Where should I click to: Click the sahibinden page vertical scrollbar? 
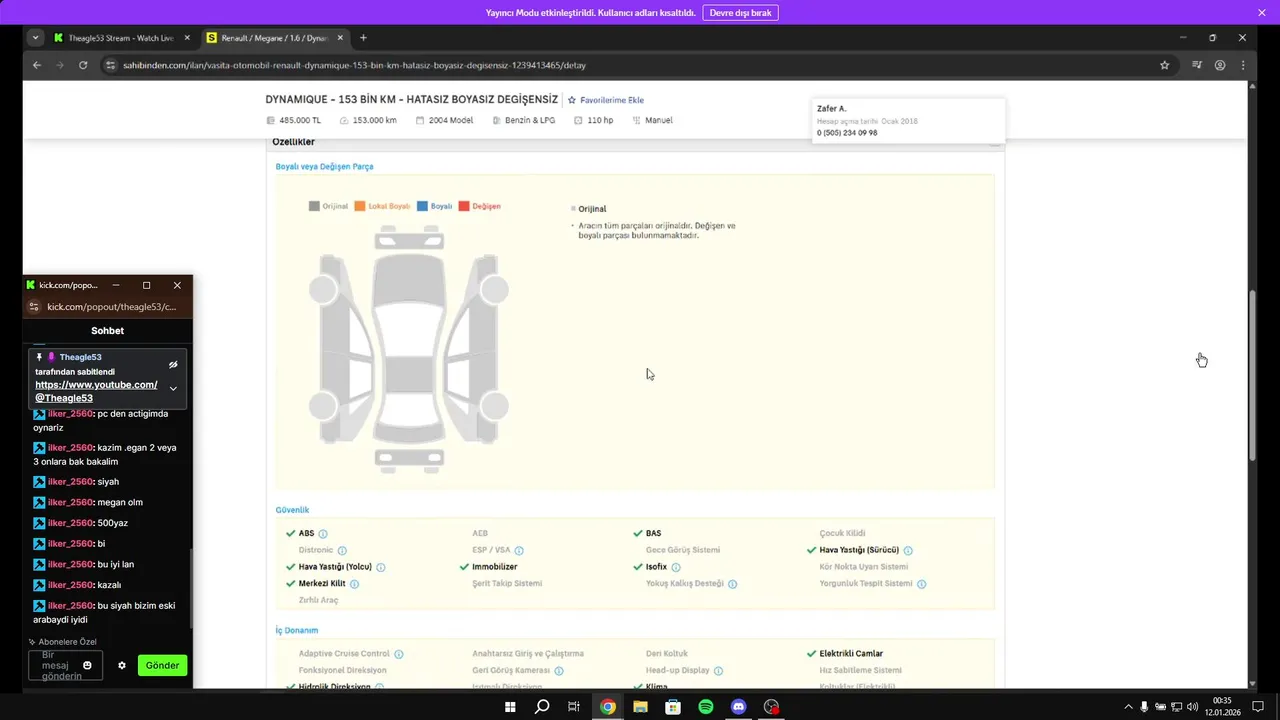pyautogui.click(x=1252, y=375)
